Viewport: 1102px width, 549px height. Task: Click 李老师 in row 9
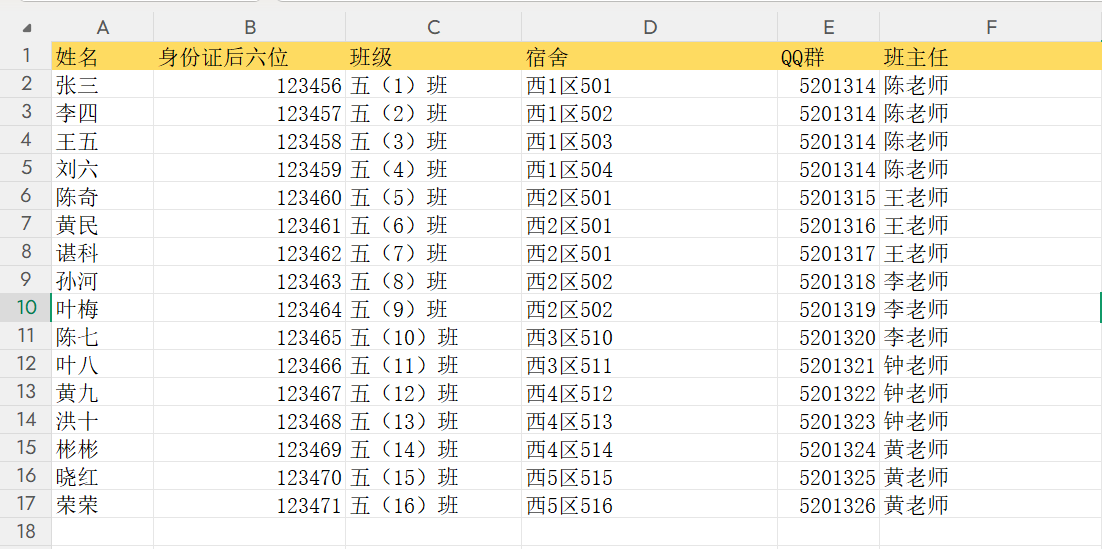coord(991,281)
